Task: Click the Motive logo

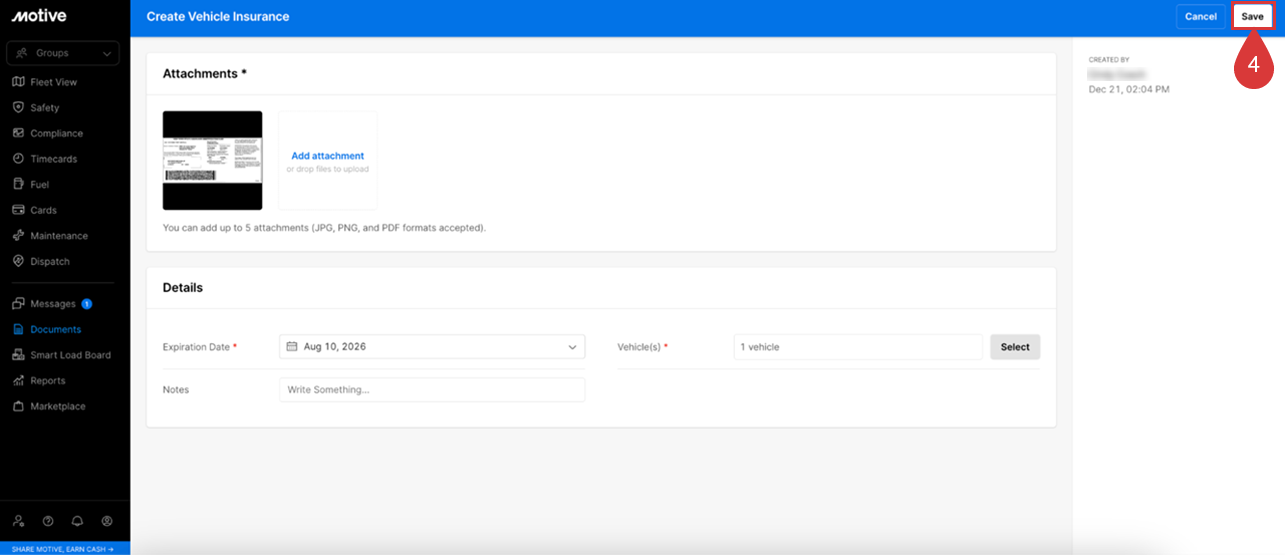Action: click(x=39, y=16)
